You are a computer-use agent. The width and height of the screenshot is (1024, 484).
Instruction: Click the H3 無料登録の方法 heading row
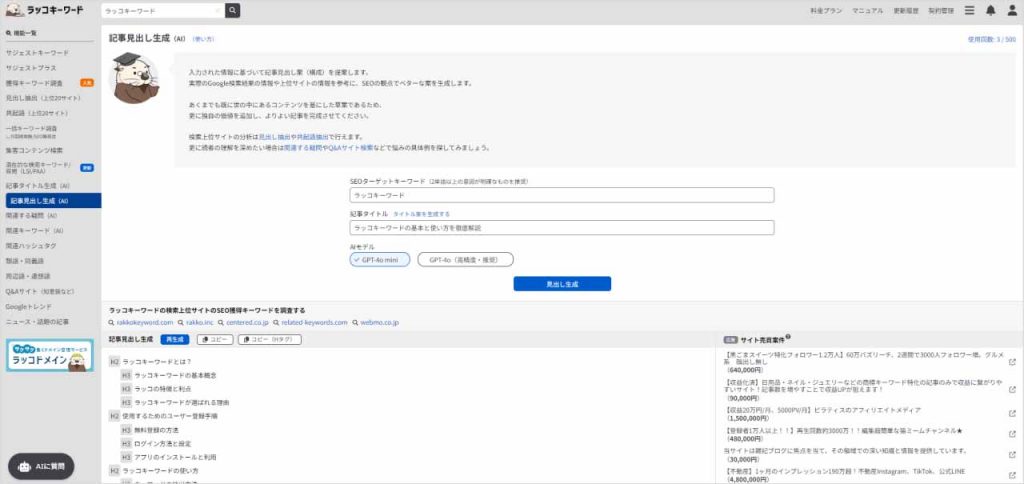pos(150,430)
